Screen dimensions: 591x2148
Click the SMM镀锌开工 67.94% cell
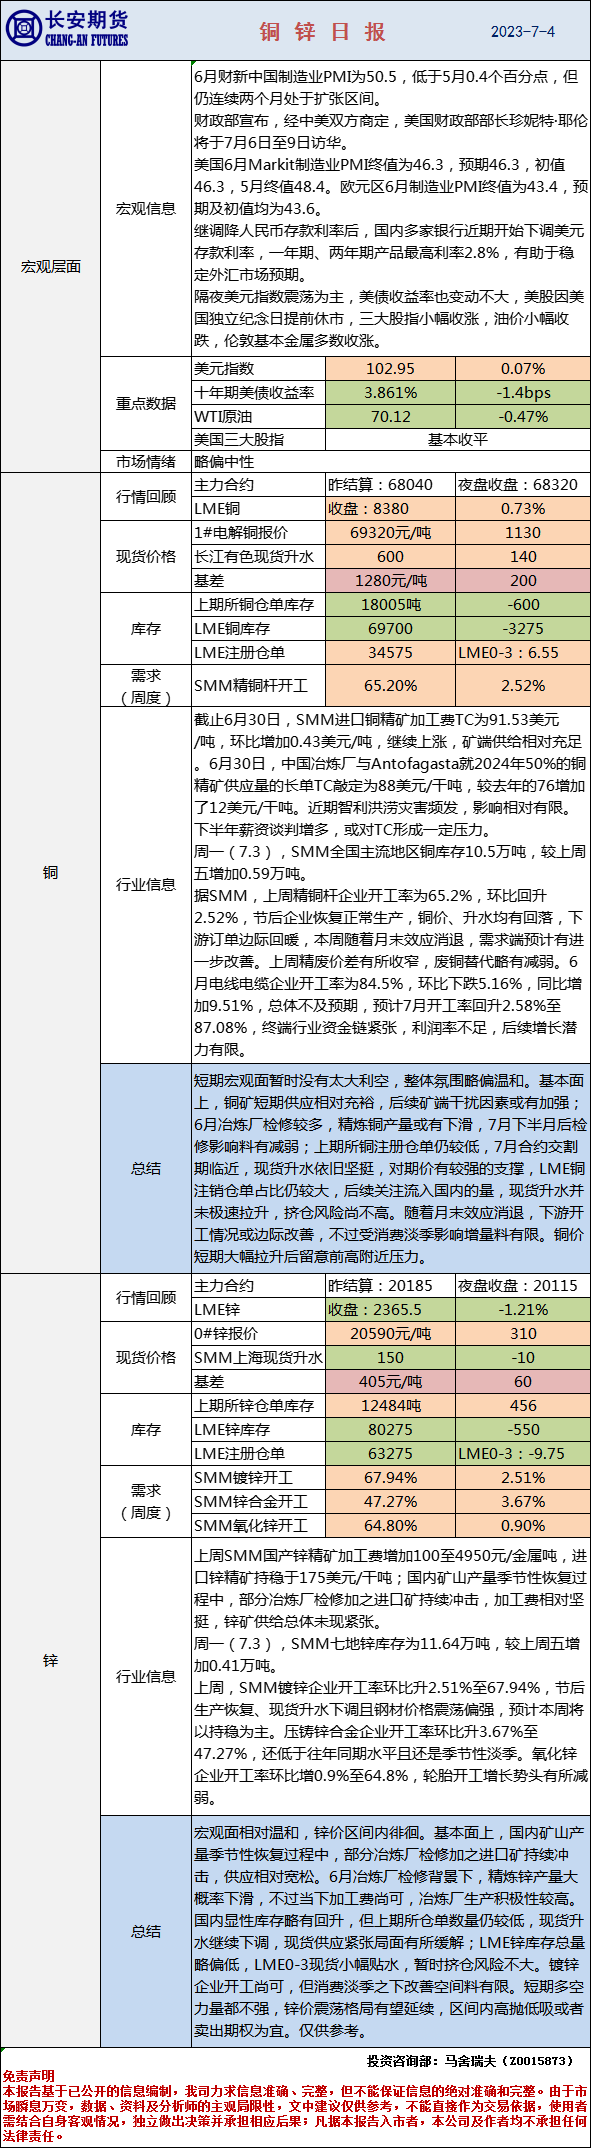[x=390, y=1478]
